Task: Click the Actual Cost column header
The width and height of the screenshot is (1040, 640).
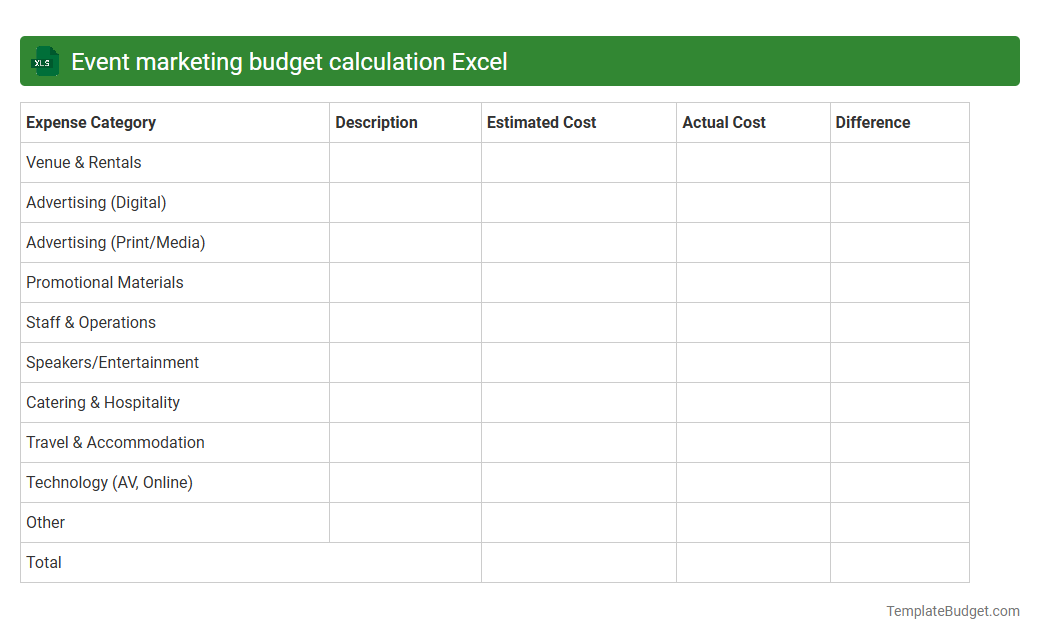Action: (x=723, y=122)
